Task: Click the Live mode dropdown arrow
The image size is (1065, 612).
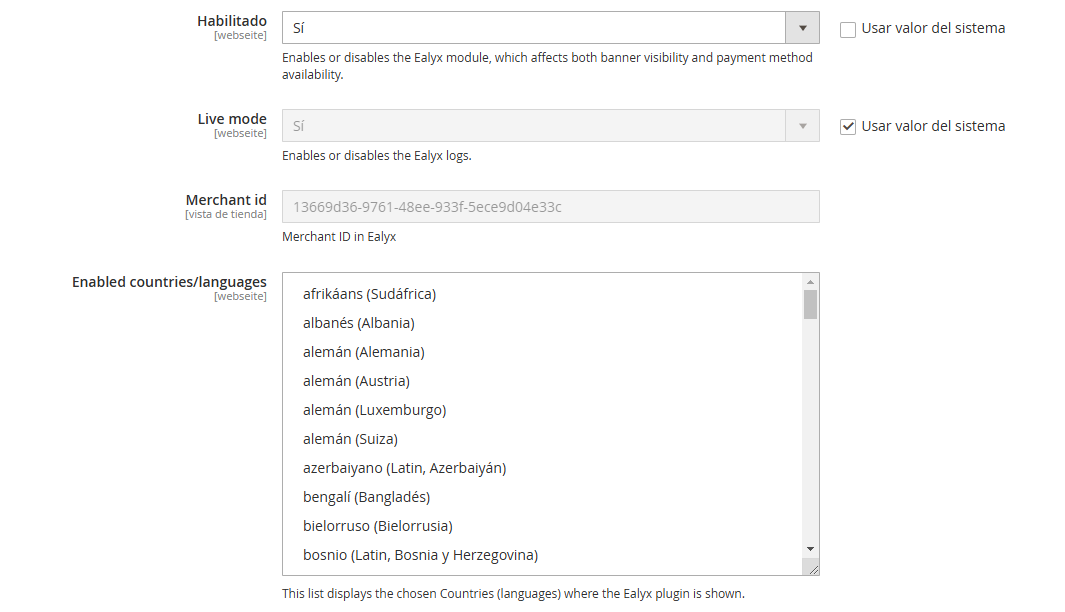Action: (x=802, y=126)
